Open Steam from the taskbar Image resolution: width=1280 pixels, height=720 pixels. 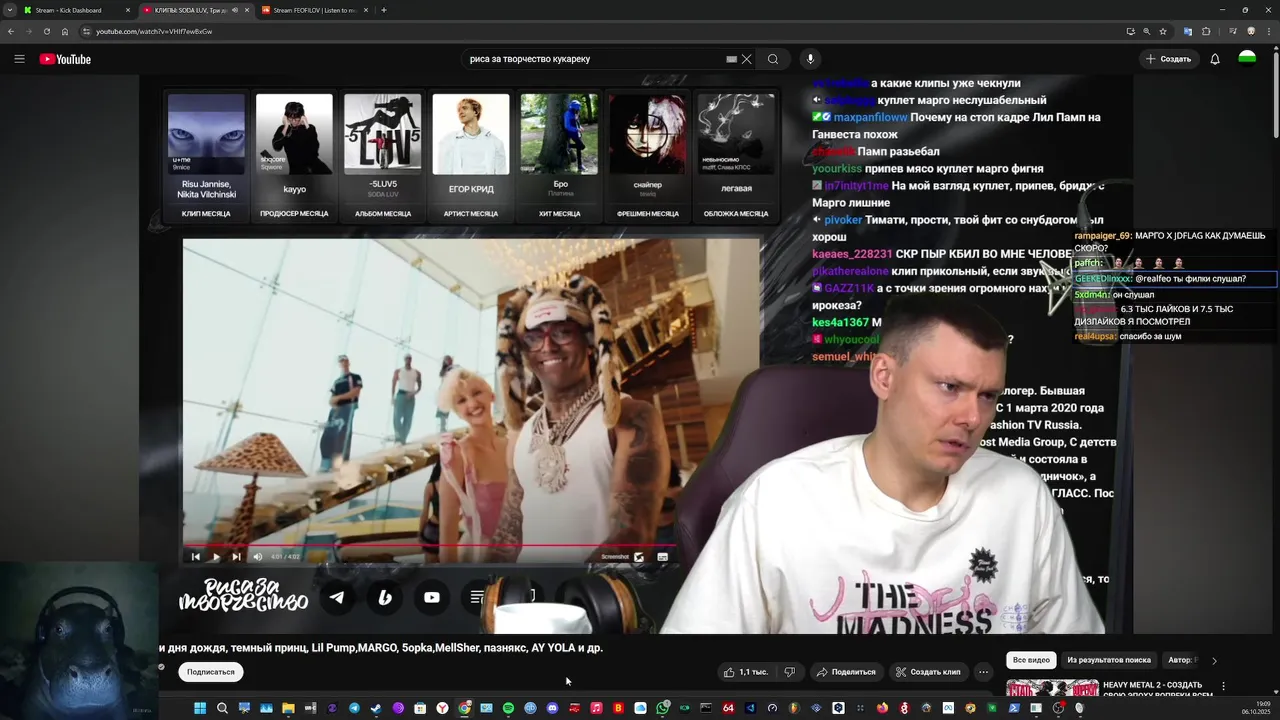[x=376, y=708]
